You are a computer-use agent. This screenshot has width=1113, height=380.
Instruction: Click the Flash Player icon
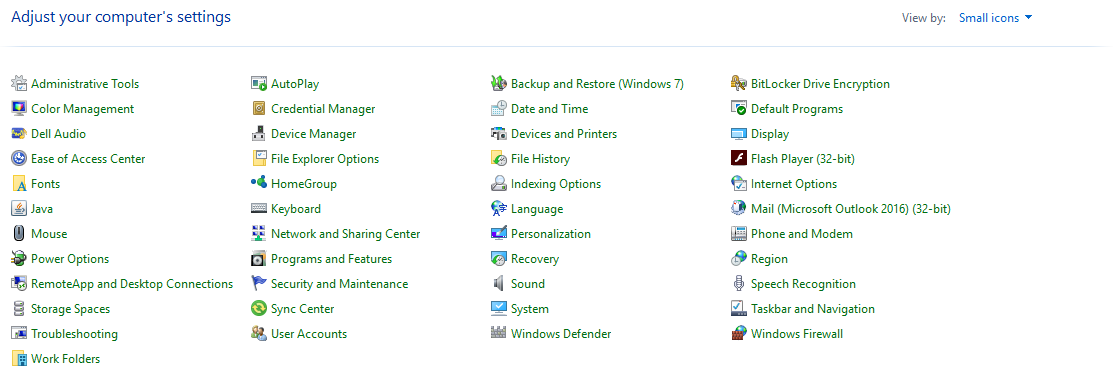(739, 158)
